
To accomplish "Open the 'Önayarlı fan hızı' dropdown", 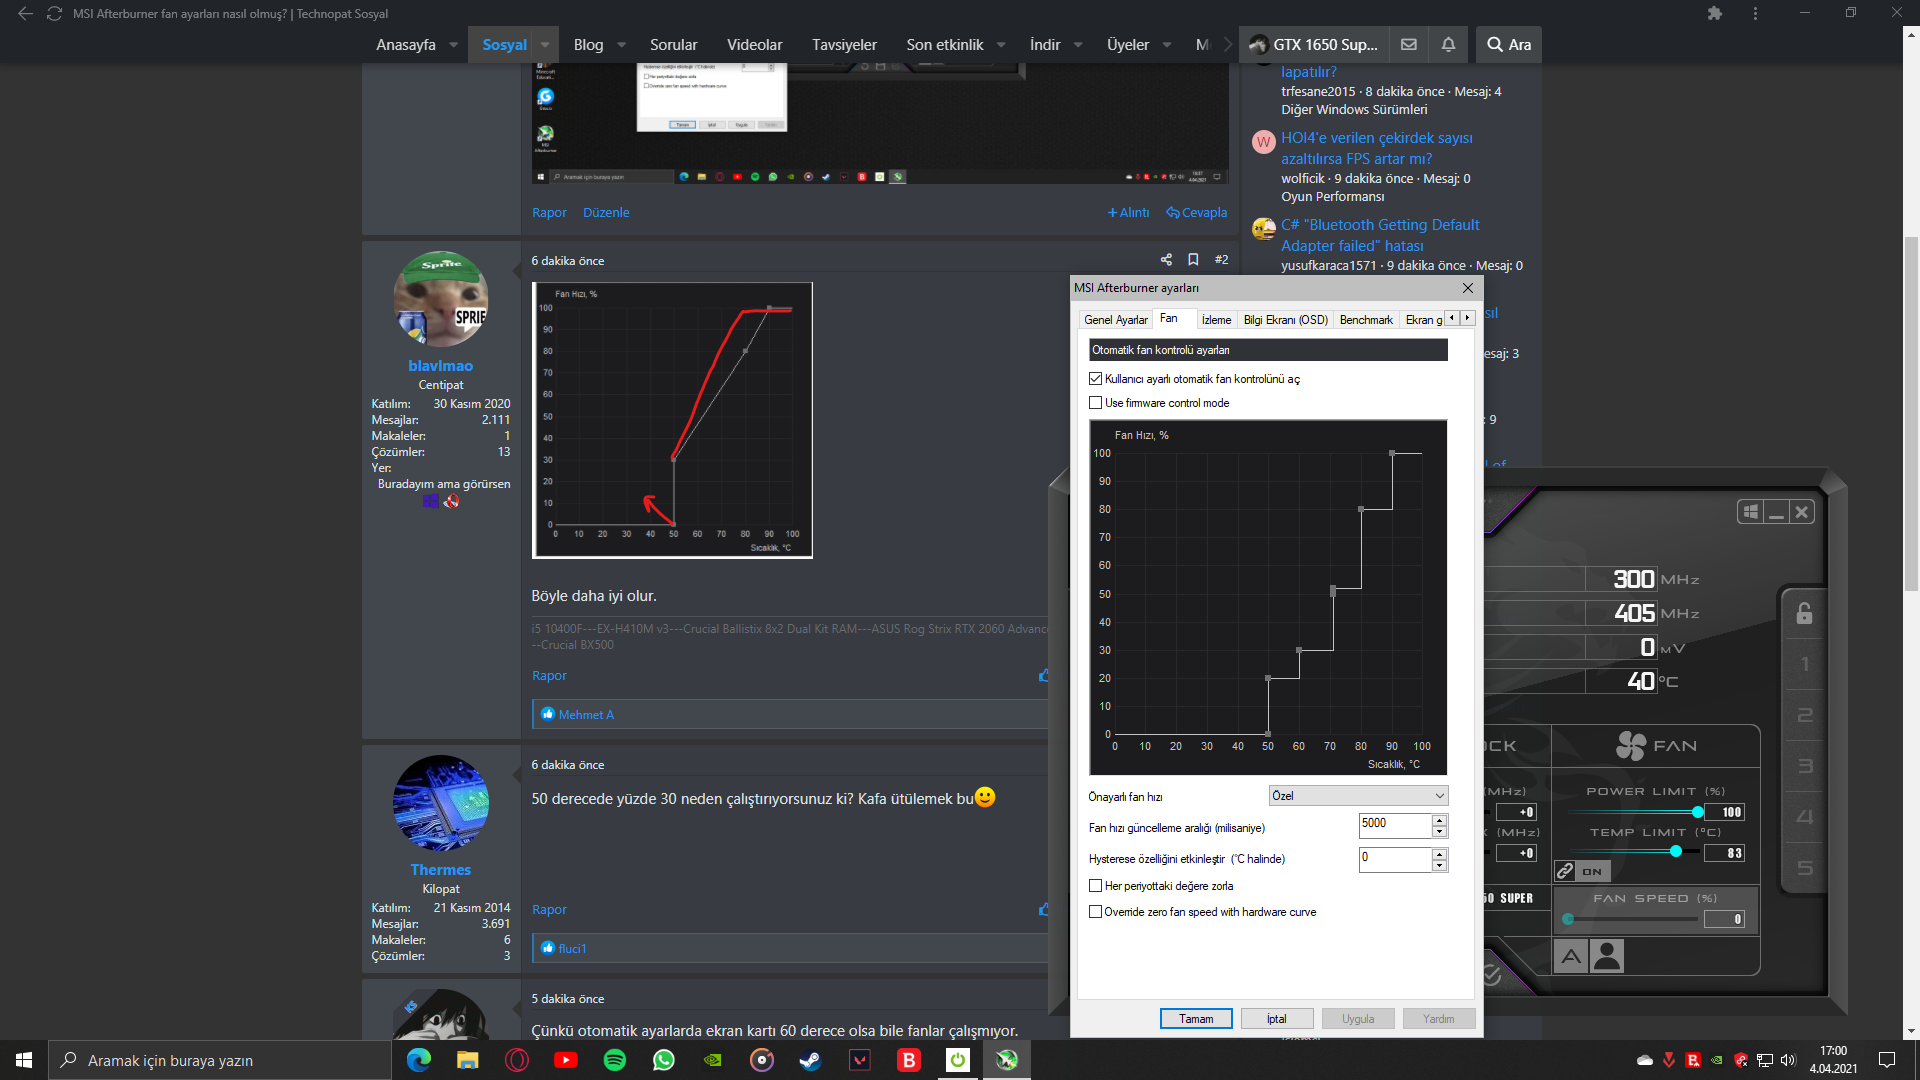I will tap(1358, 796).
